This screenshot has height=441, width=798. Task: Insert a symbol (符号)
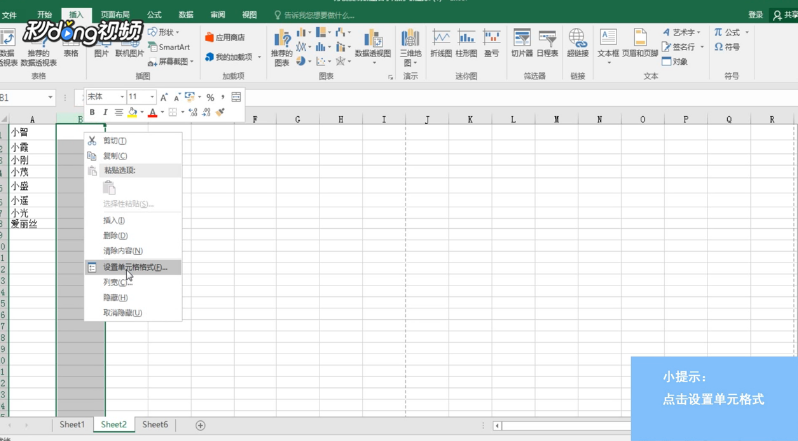coord(727,47)
